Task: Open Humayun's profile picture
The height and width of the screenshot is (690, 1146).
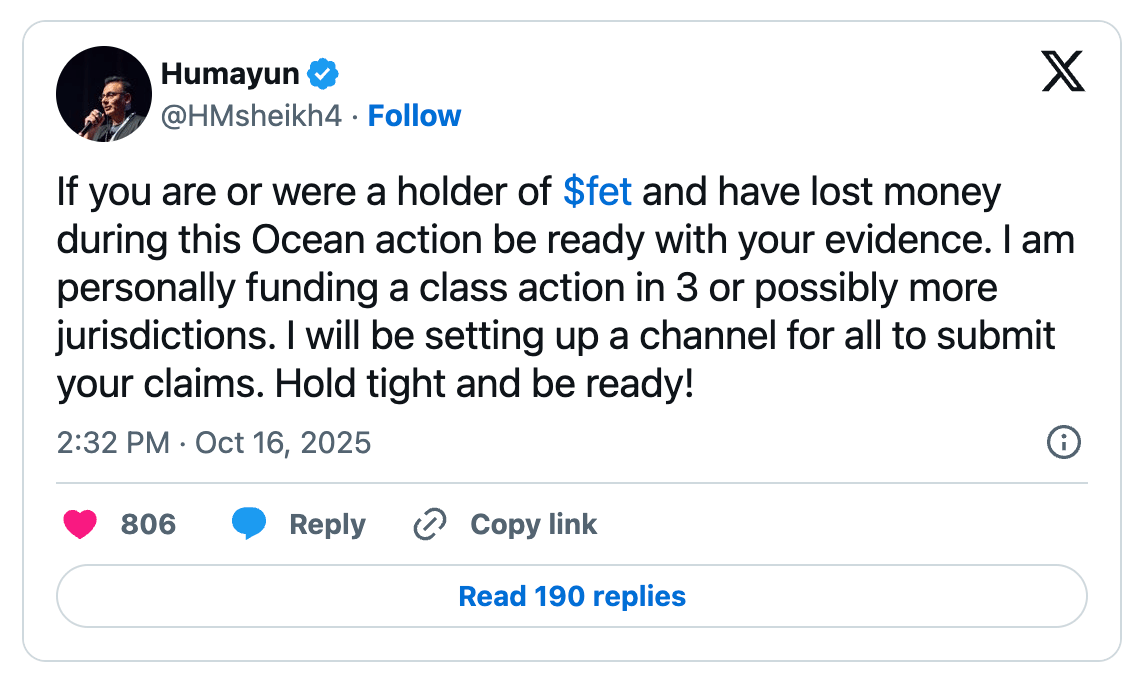Action: tap(104, 94)
